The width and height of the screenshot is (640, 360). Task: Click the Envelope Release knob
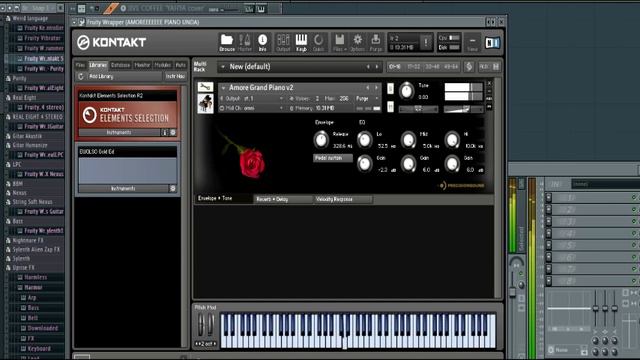coord(321,140)
